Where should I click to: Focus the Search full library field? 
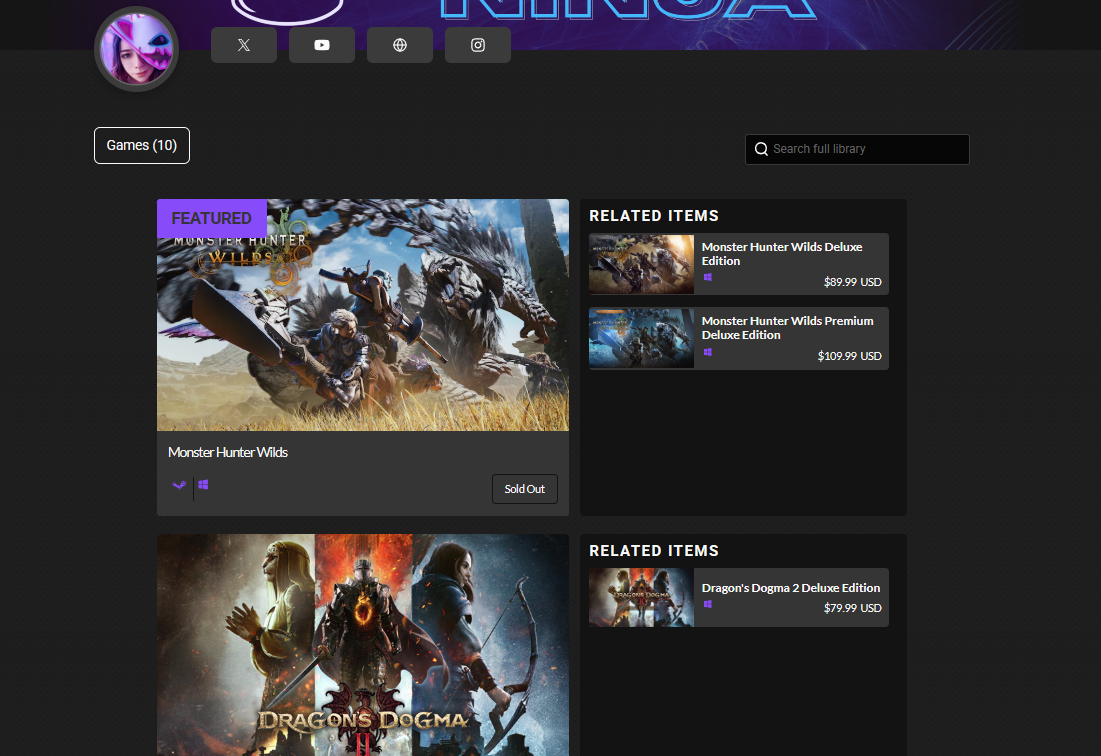click(857, 149)
